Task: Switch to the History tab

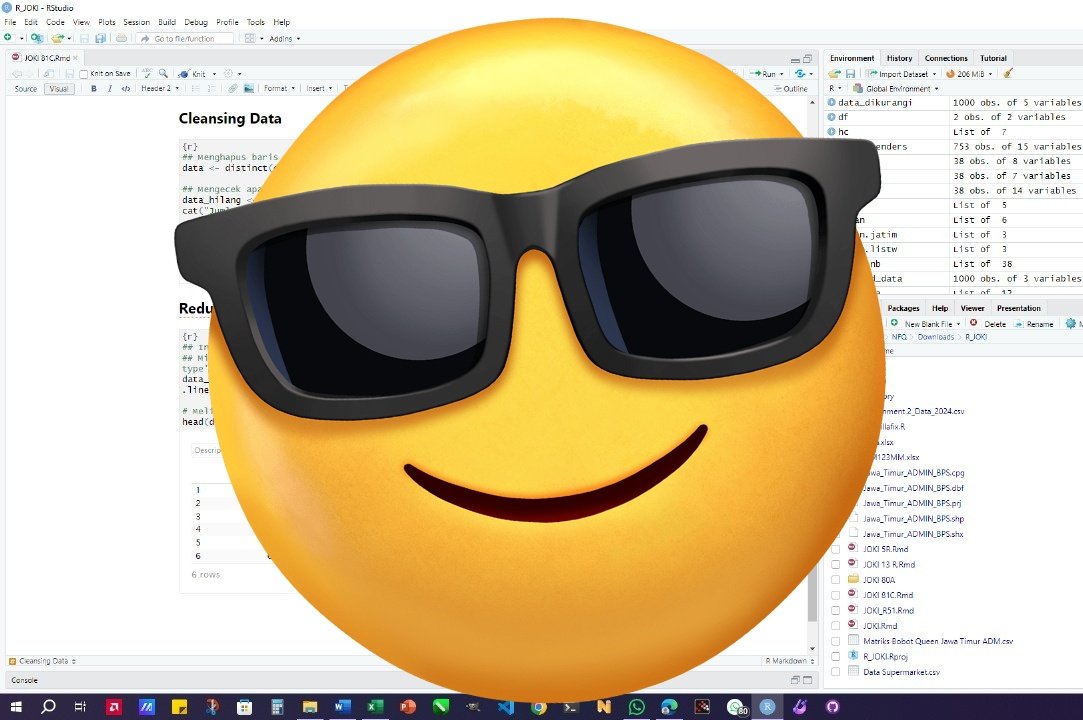Action: (899, 58)
